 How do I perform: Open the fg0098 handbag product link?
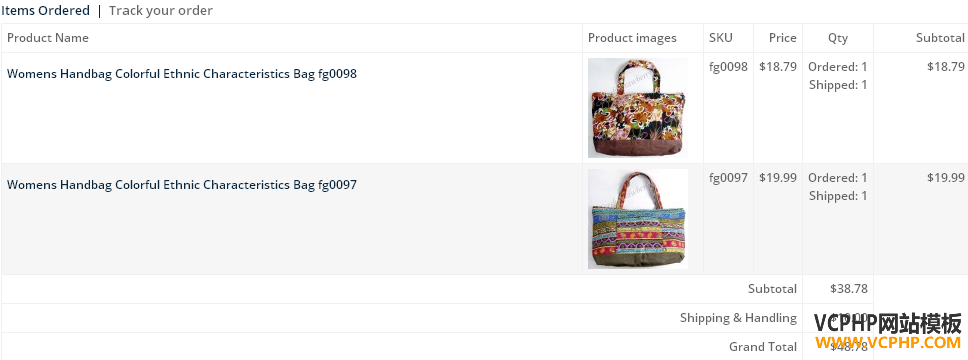182,74
